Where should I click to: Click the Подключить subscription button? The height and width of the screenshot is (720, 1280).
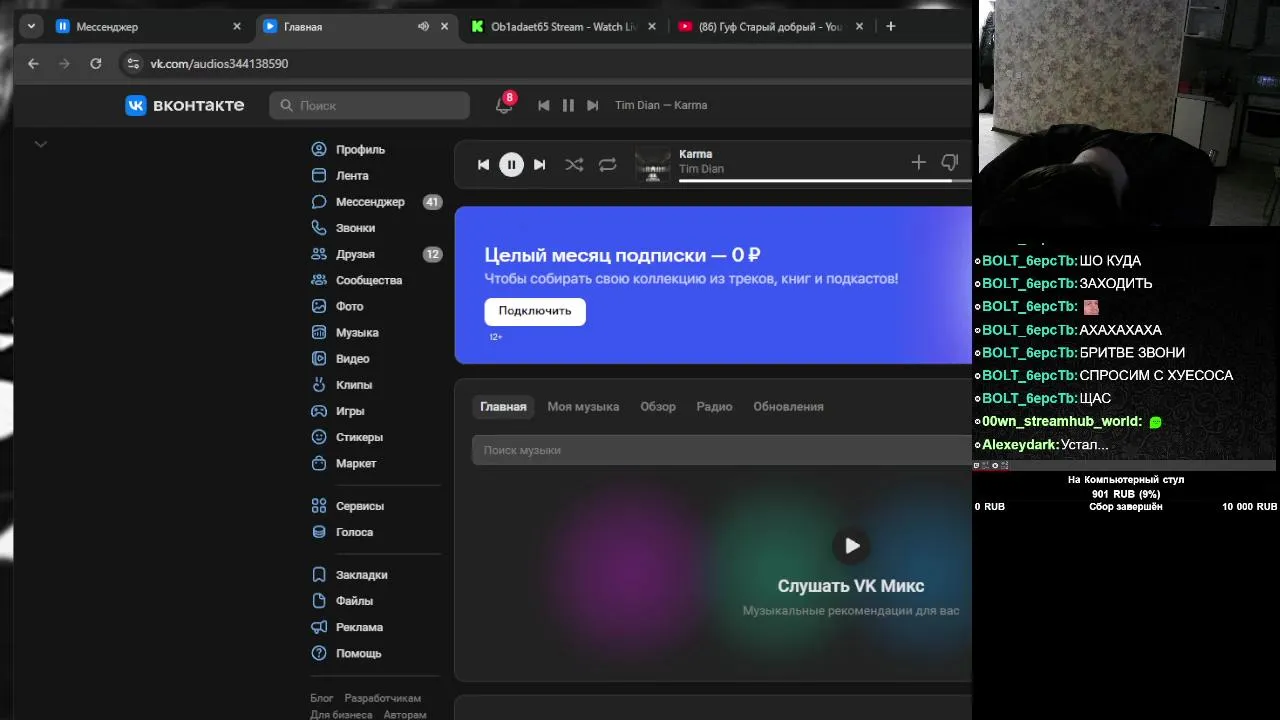click(x=535, y=311)
